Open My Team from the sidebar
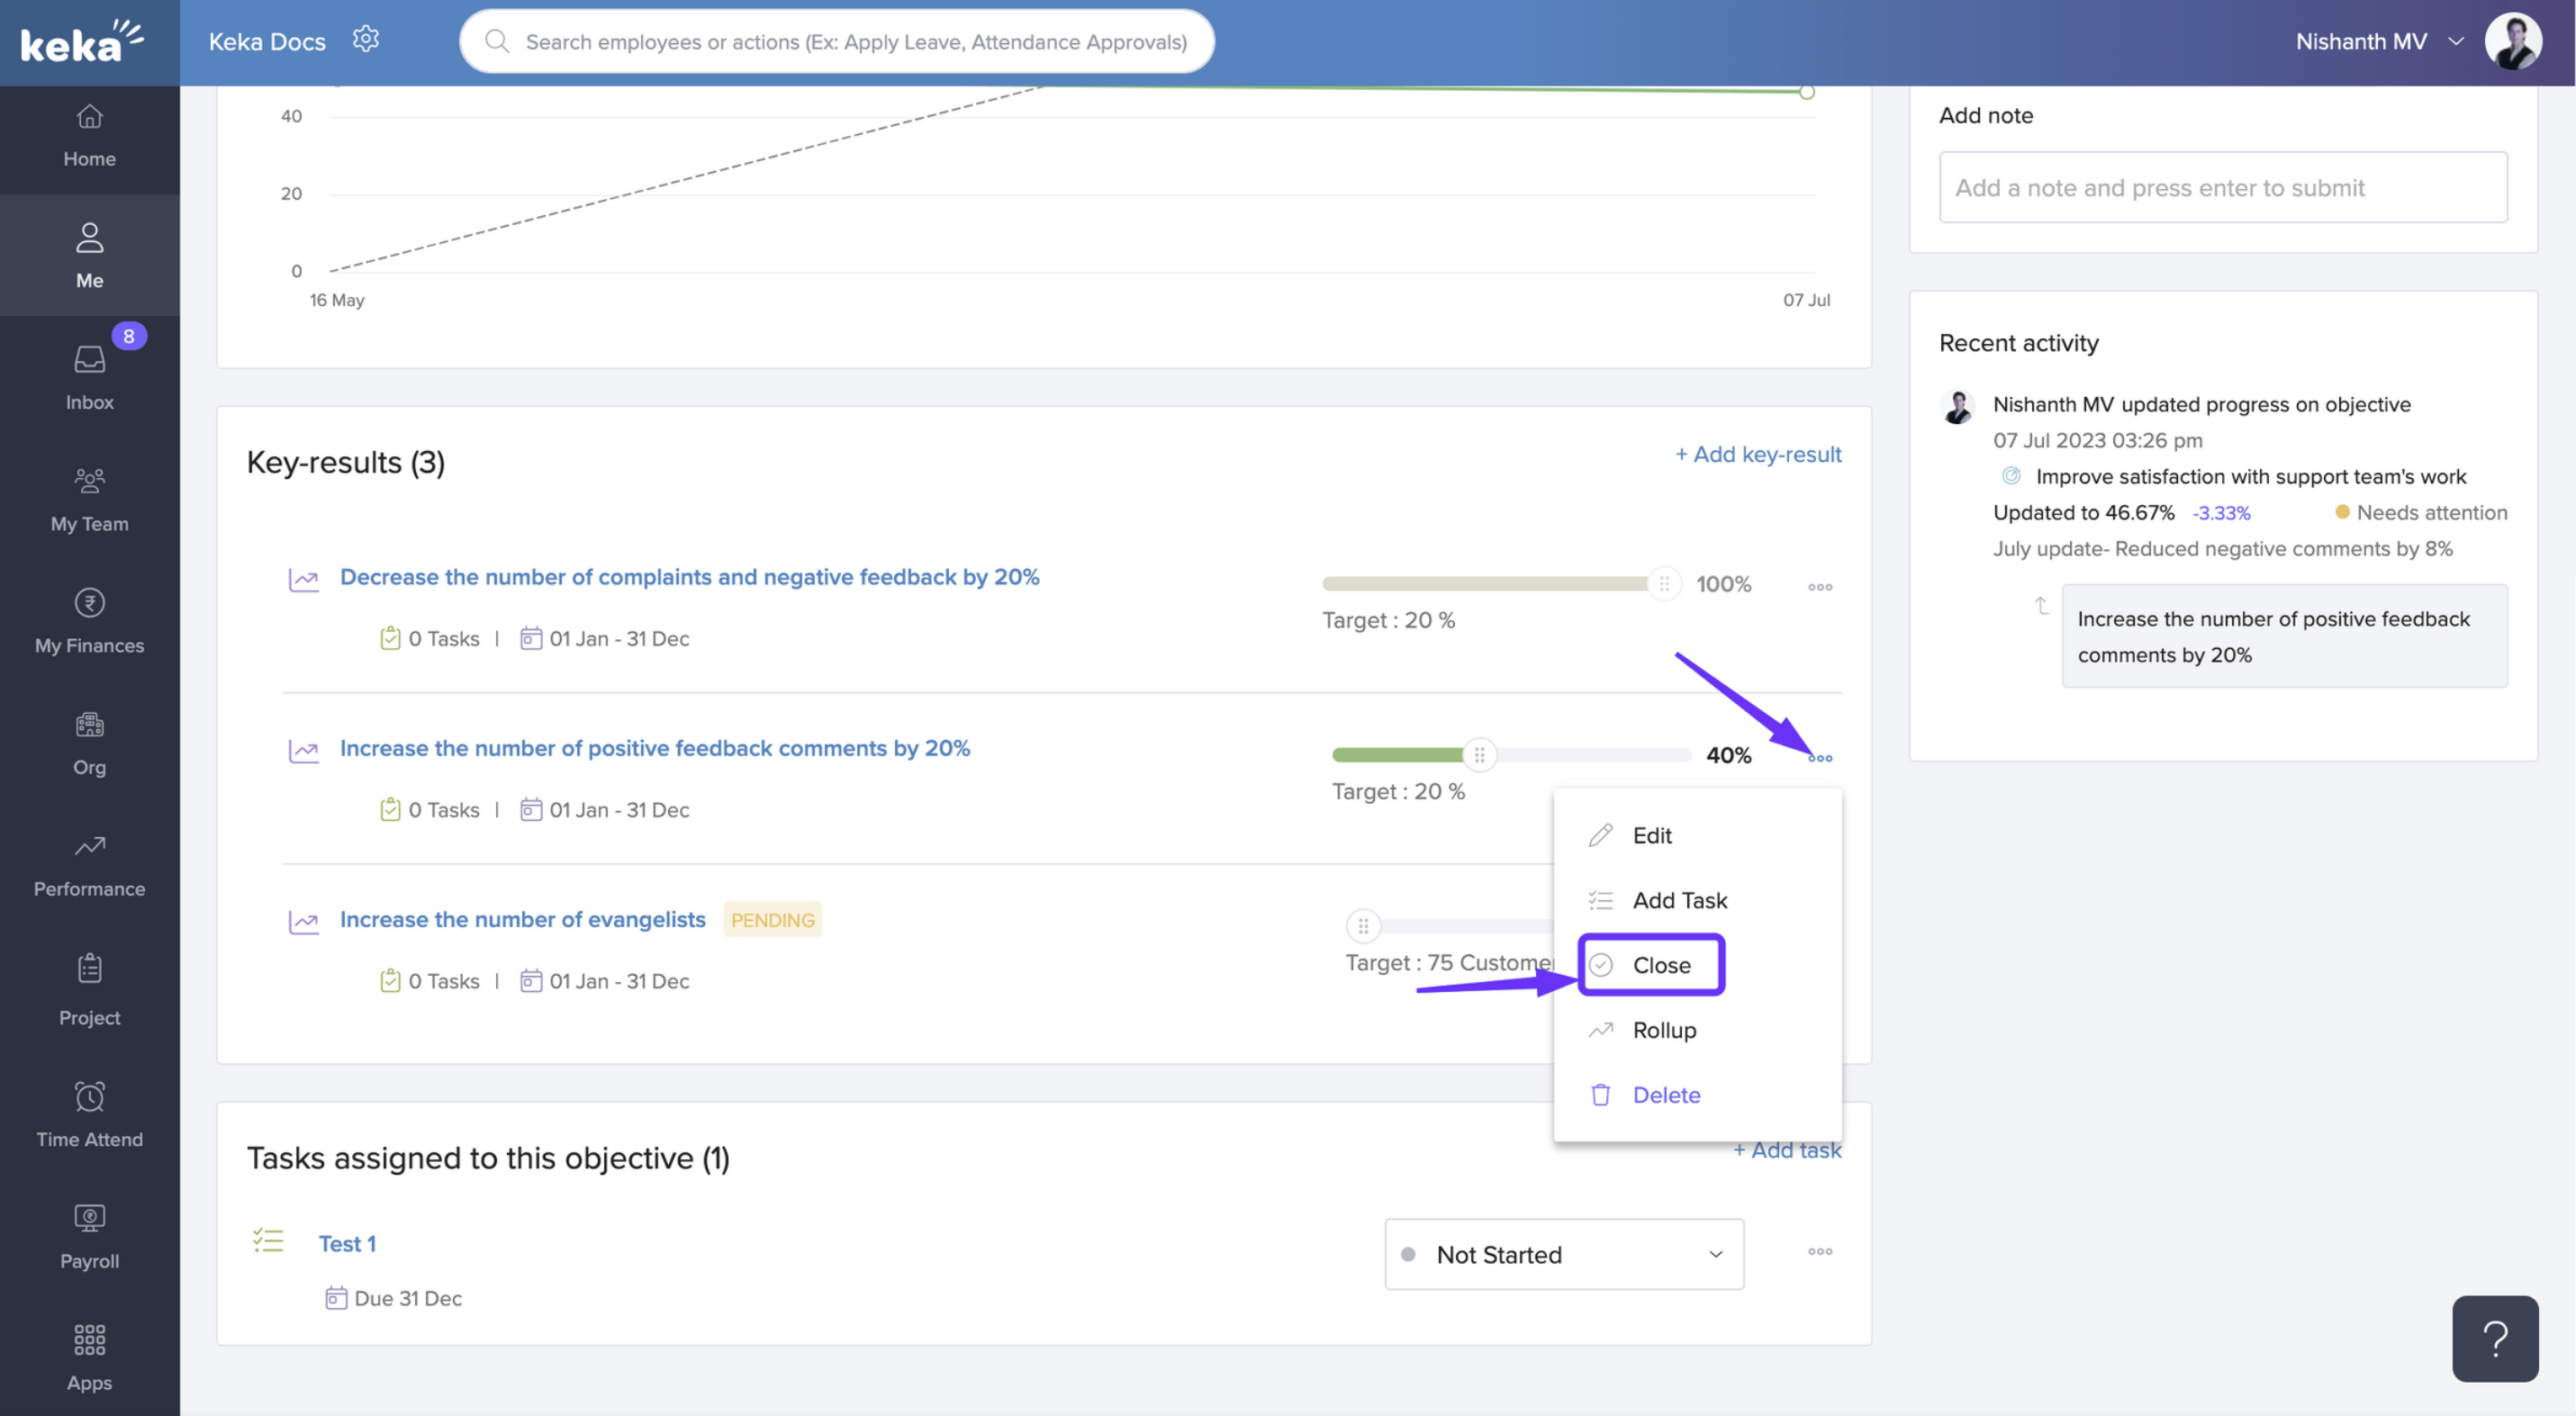Screen dimensions: 2576x1416 [89, 498]
